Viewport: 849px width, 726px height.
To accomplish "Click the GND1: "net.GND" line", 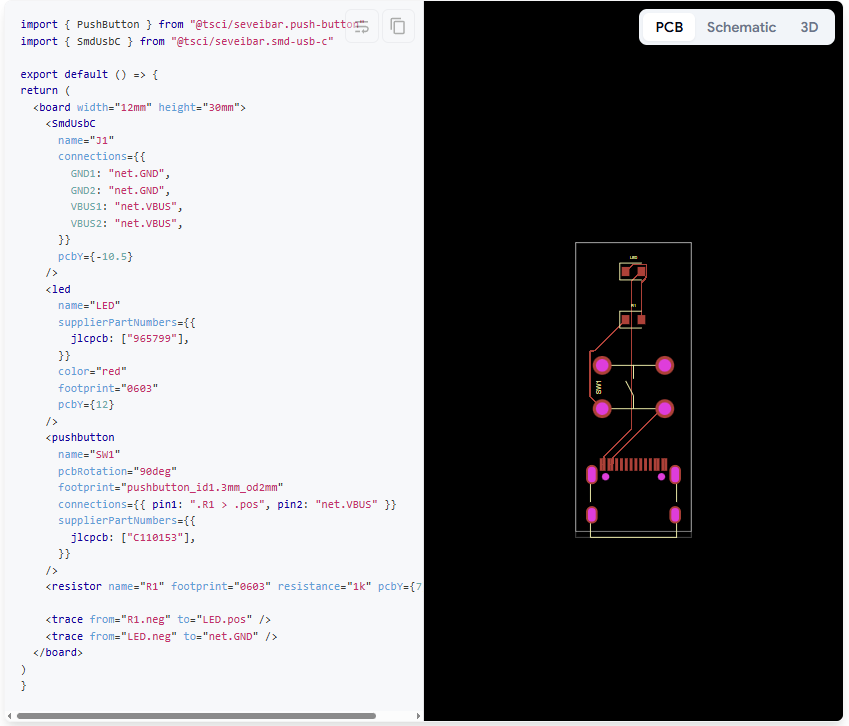I will click(x=120, y=173).
